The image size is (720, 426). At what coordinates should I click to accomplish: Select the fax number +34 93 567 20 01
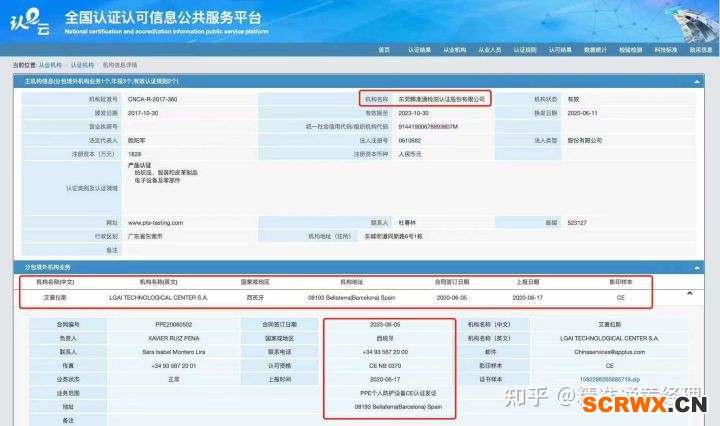(174, 366)
